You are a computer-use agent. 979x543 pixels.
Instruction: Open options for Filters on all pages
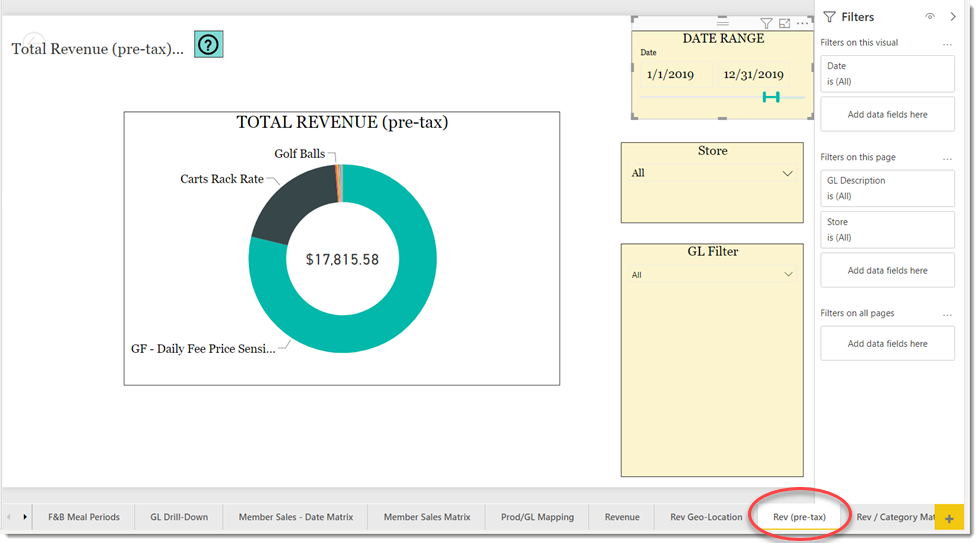pos(947,315)
